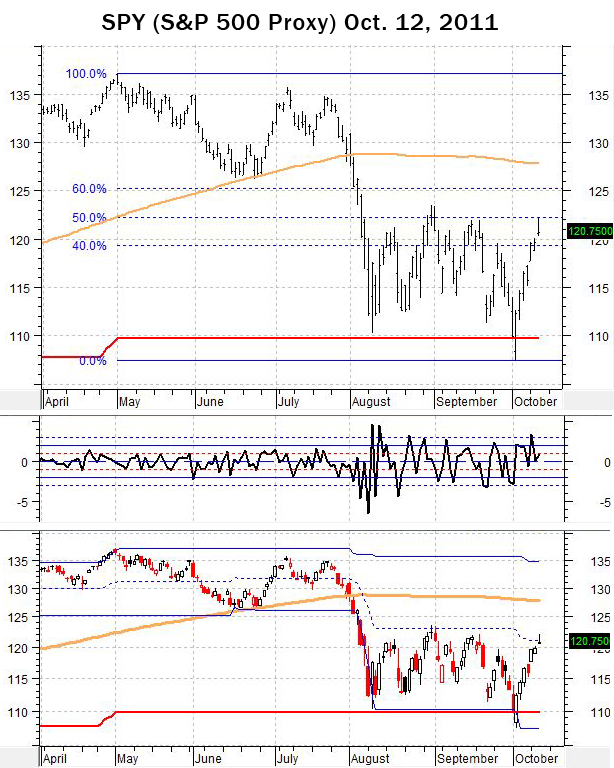Choose April on the candlestick chart's time axis
This screenshot has height=768, width=614.
[55, 759]
